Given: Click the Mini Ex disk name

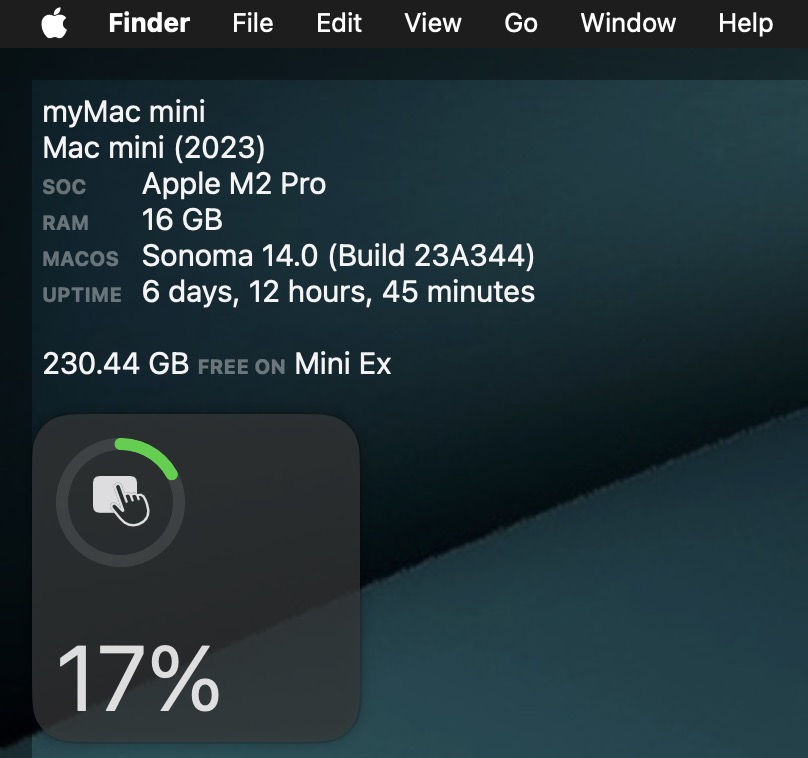Looking at the screenshot, I should [x=343, y=364].
